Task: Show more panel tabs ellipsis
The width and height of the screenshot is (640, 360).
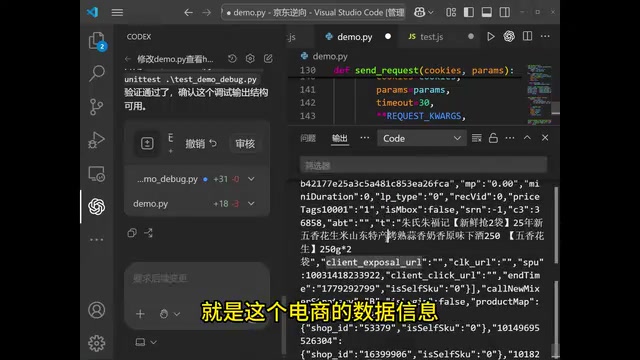Action: tap(364, 138)
